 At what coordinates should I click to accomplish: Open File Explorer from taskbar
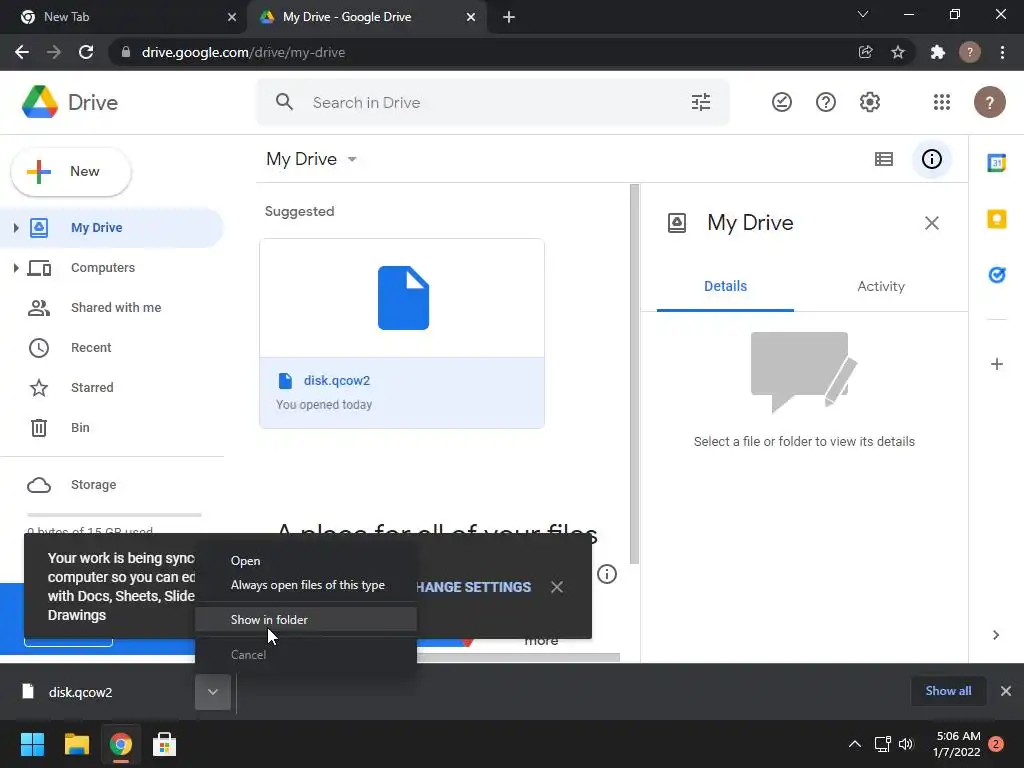[76, 744]
